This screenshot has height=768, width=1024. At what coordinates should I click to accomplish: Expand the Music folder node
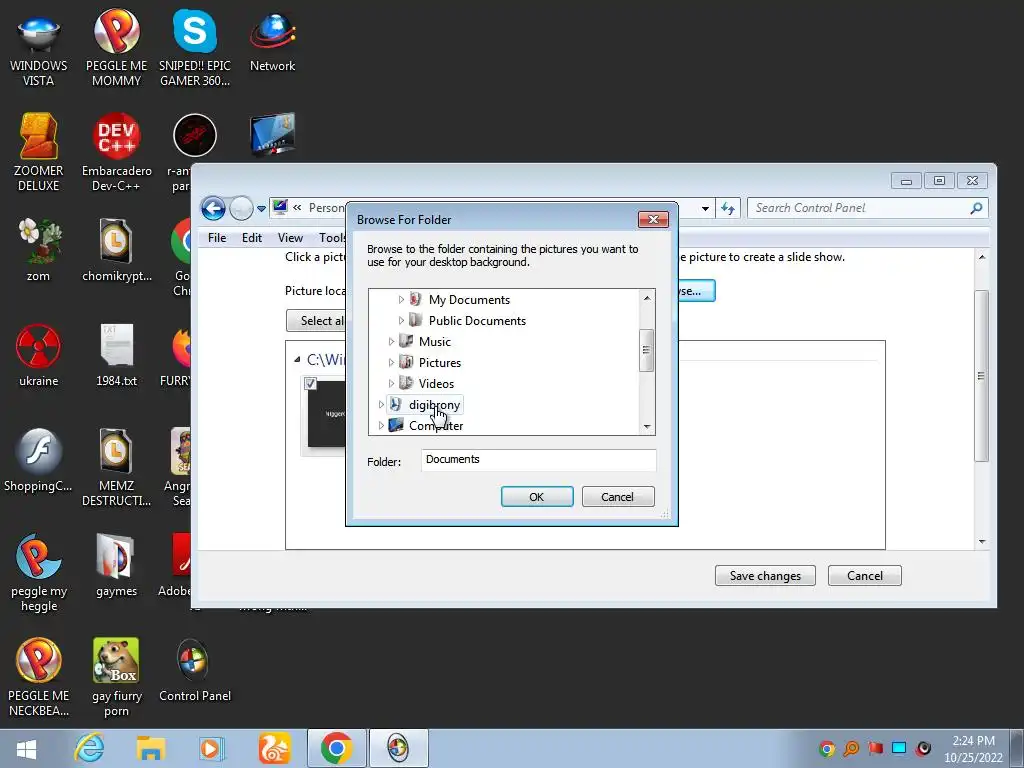pos(391,342)
